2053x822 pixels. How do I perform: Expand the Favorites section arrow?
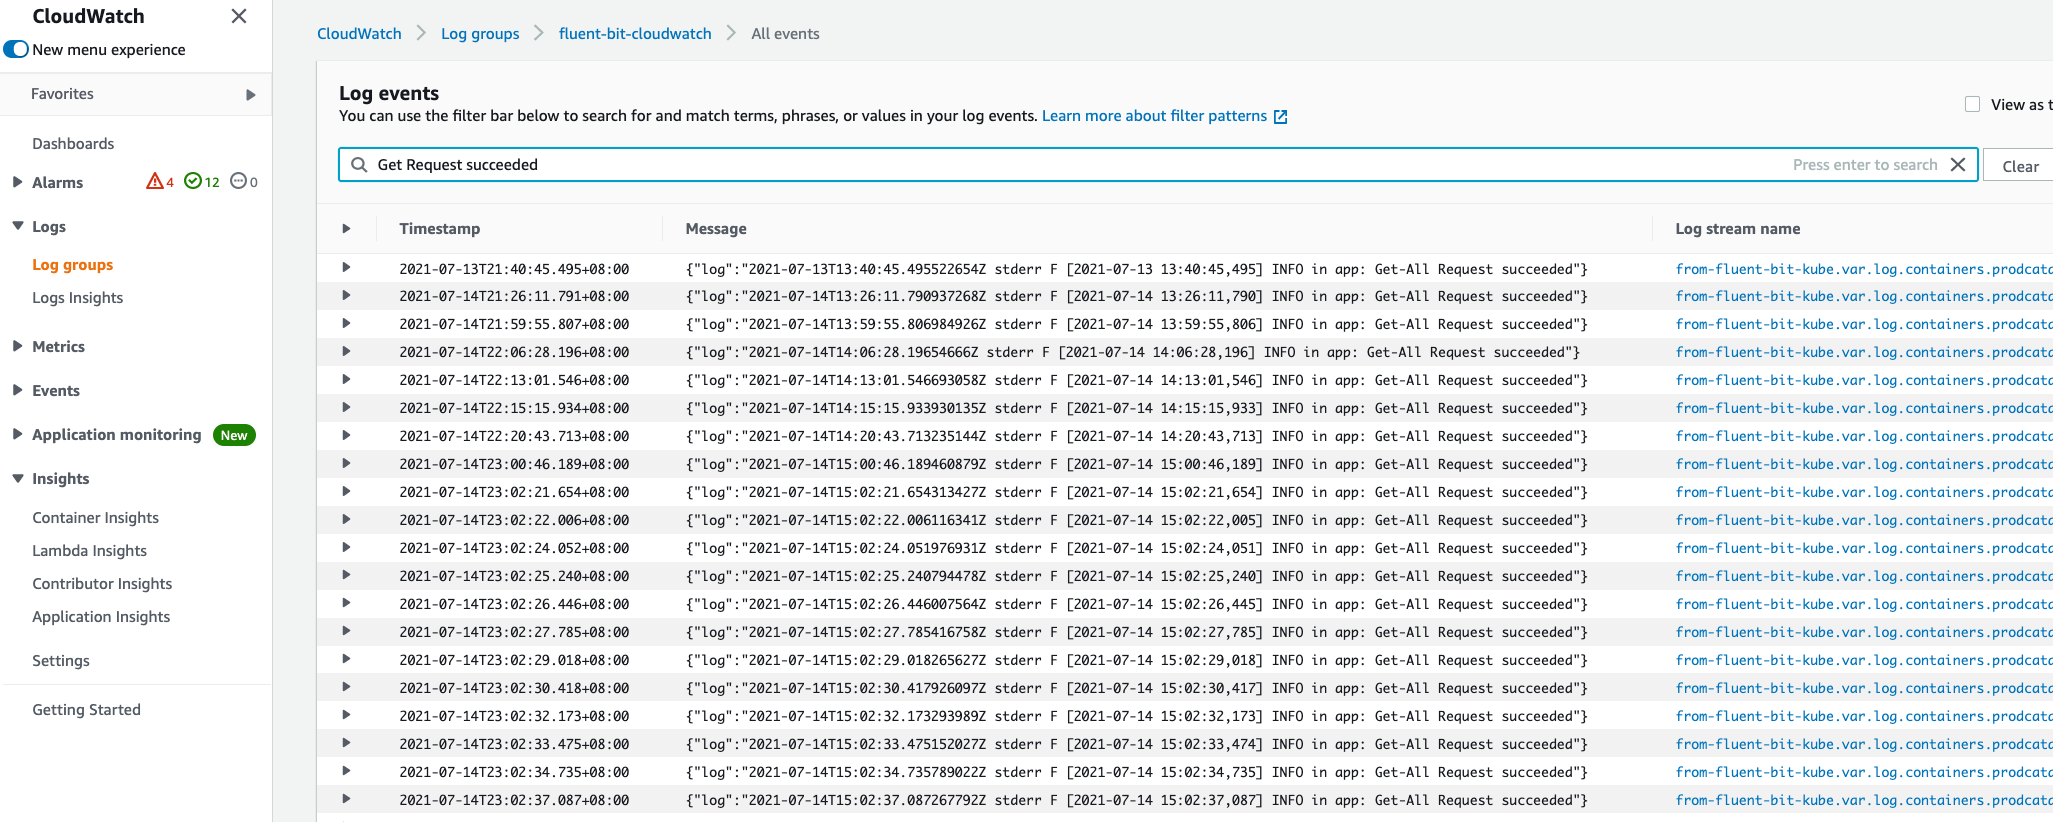250,95
